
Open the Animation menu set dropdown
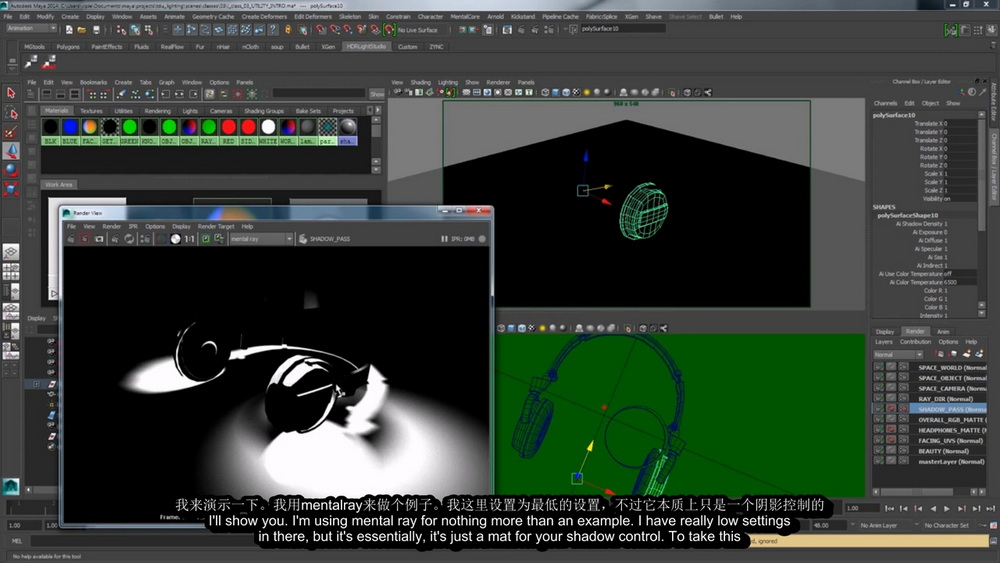[x=31, y=29]
